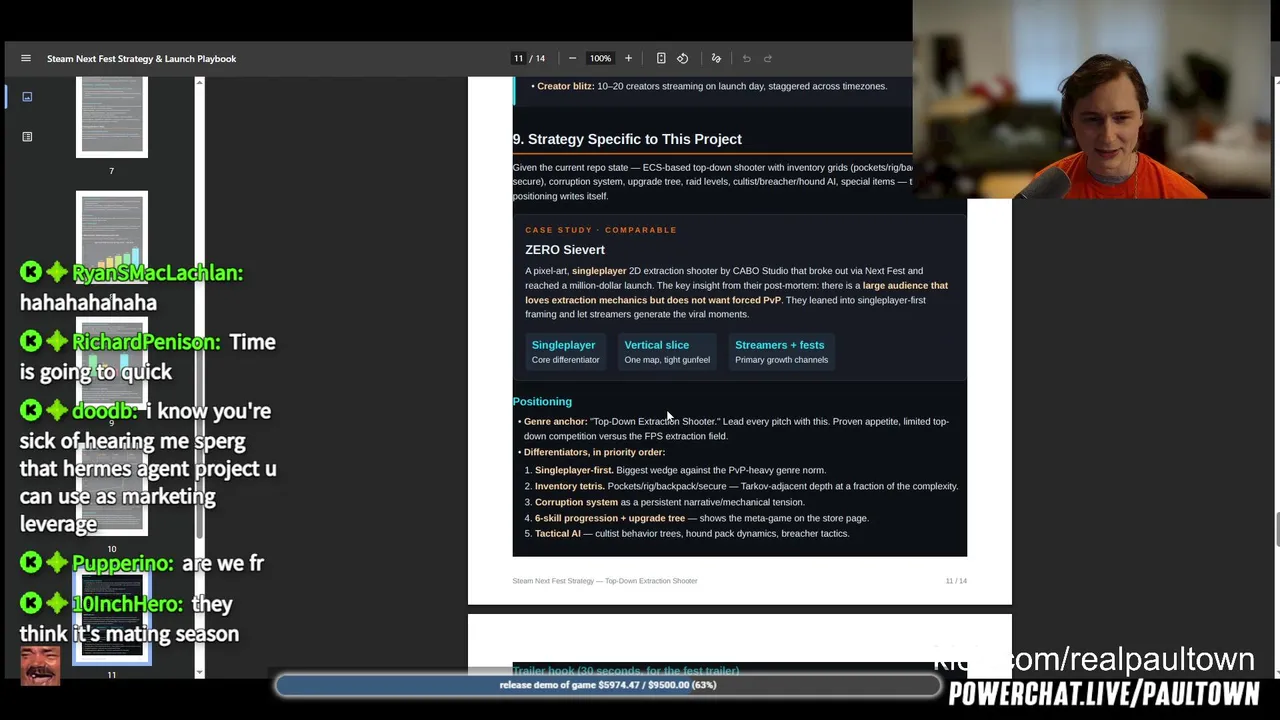Click the undo arrow in PDF toolbar

pos(746,58)
